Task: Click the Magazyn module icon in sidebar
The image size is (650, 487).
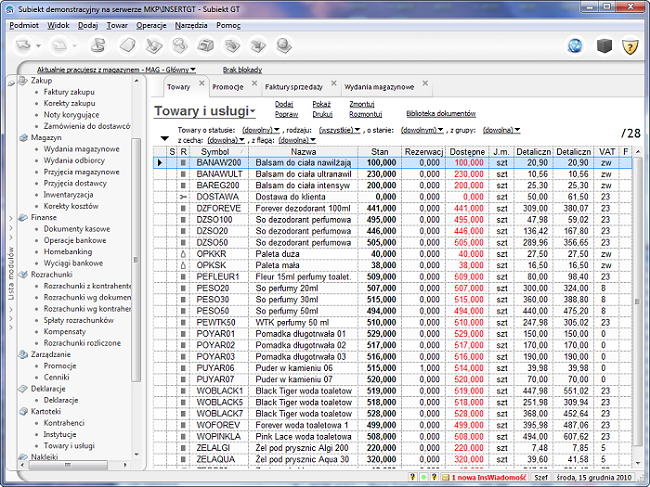Action: click(25, 137)
